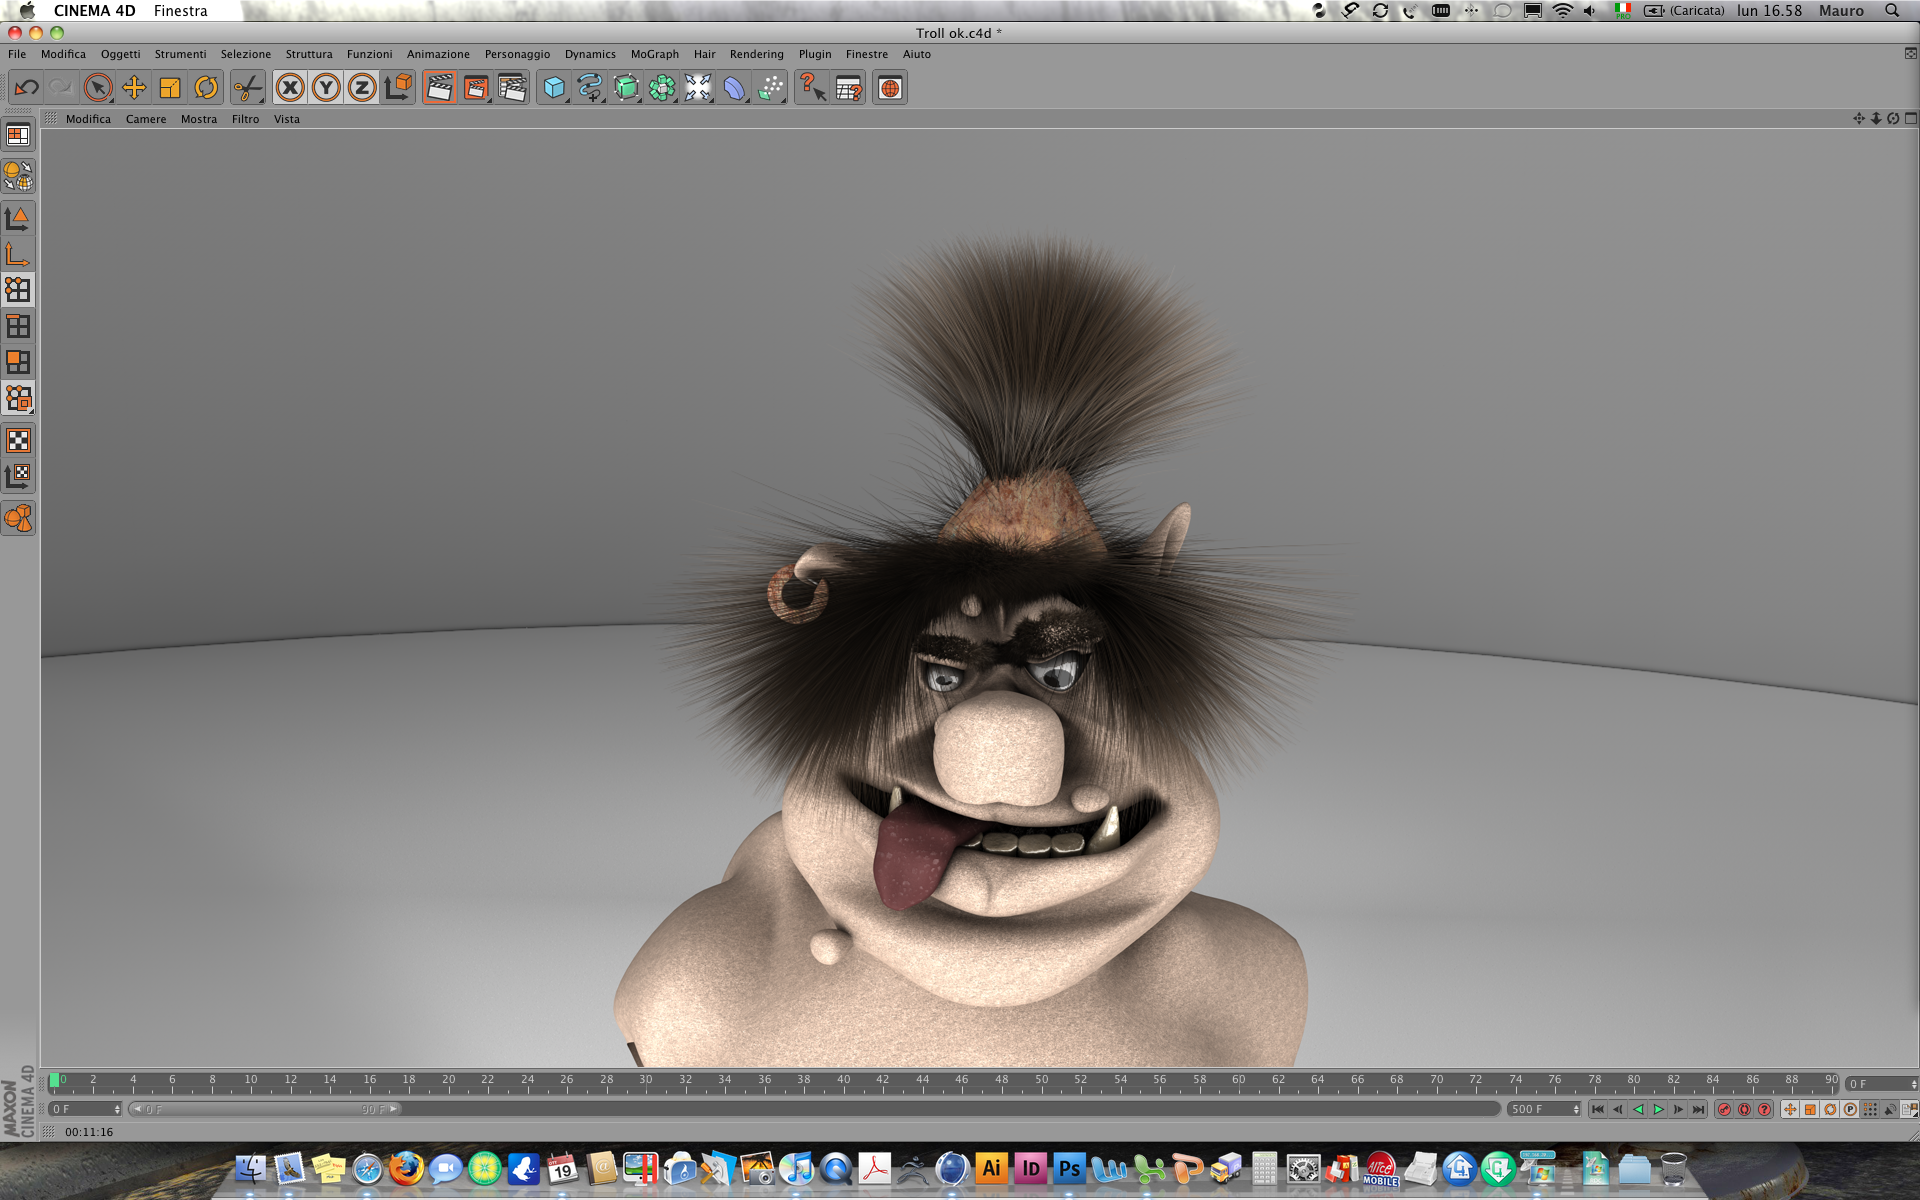
Task: Open the Rendering menu
Action: [x=756, y=54]
